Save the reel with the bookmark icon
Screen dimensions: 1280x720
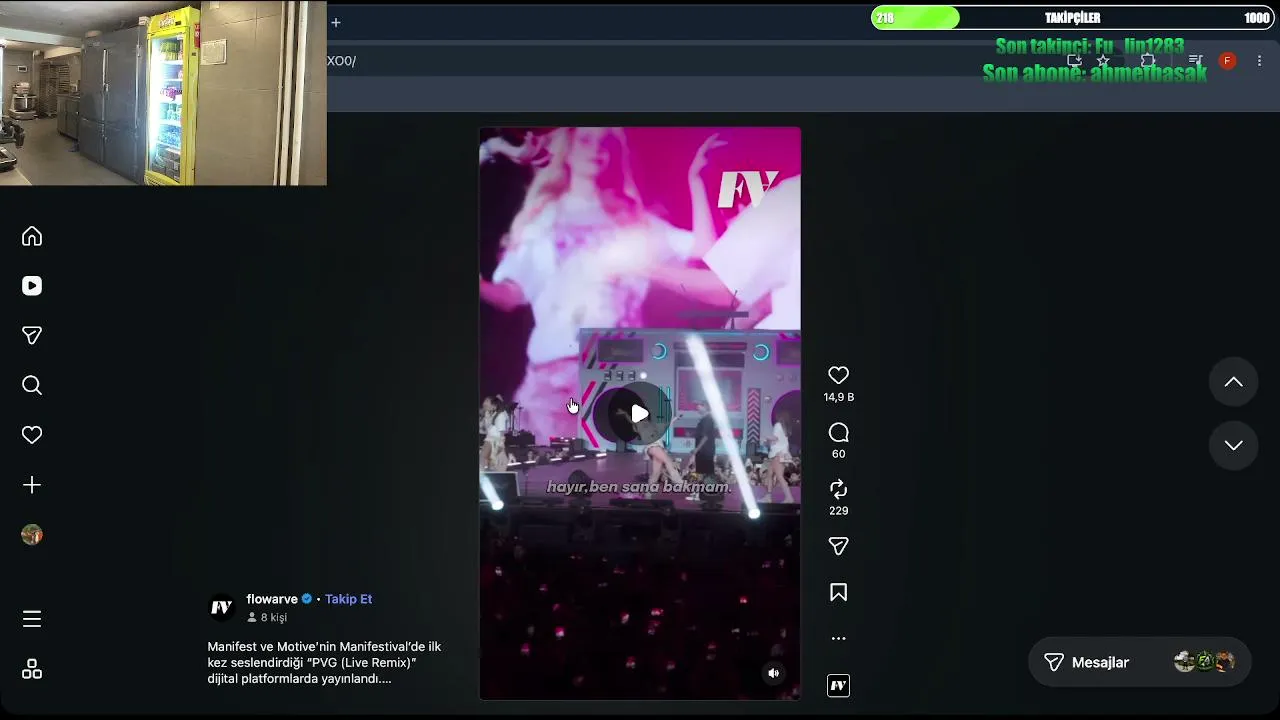pyautogui.click(x=839, y=593)
